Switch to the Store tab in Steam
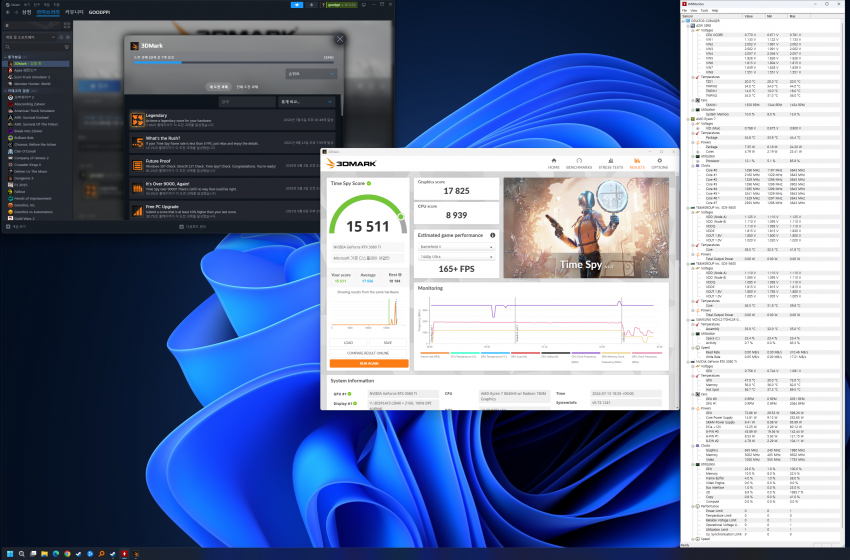This screenshot has width=850, height=560. click(x=27, y=12)
